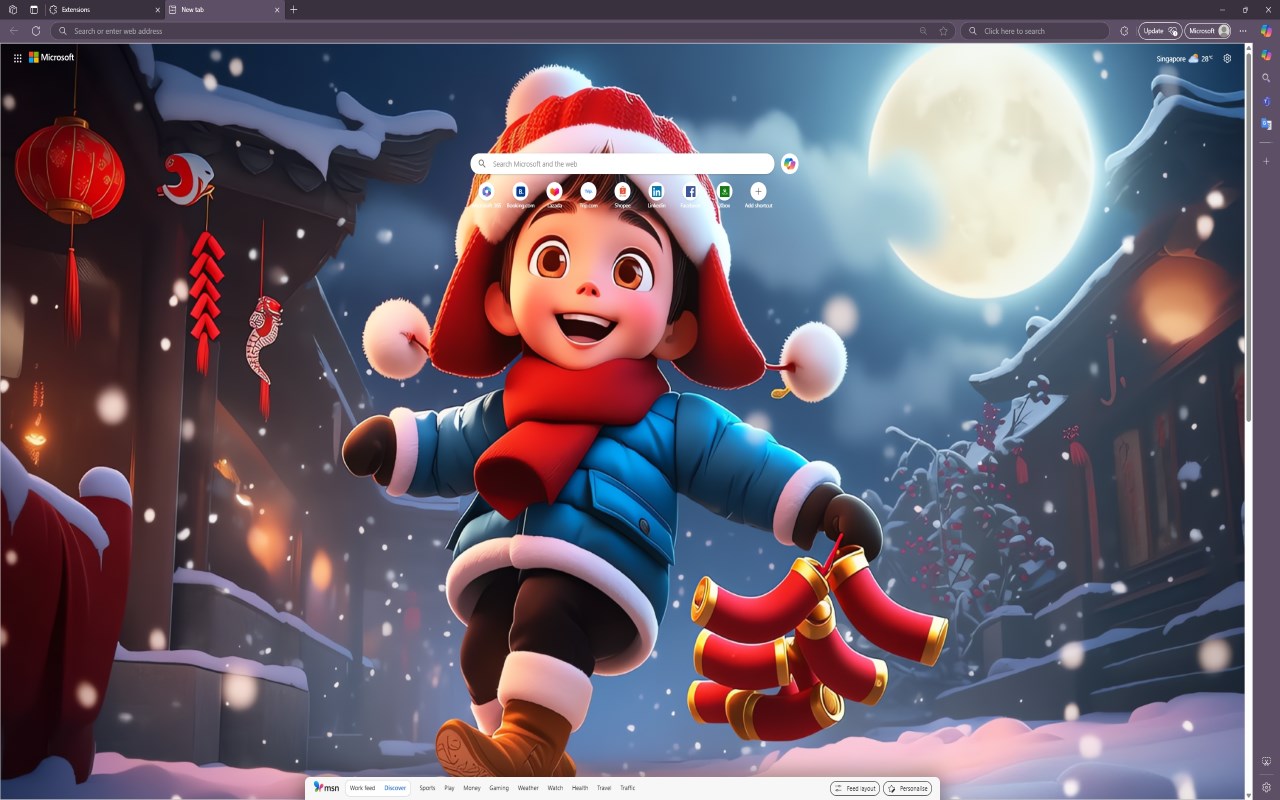Focus the Search Microsoft and the web field
Viewport: 1280px width, 800px height.
tap(622, 164)
